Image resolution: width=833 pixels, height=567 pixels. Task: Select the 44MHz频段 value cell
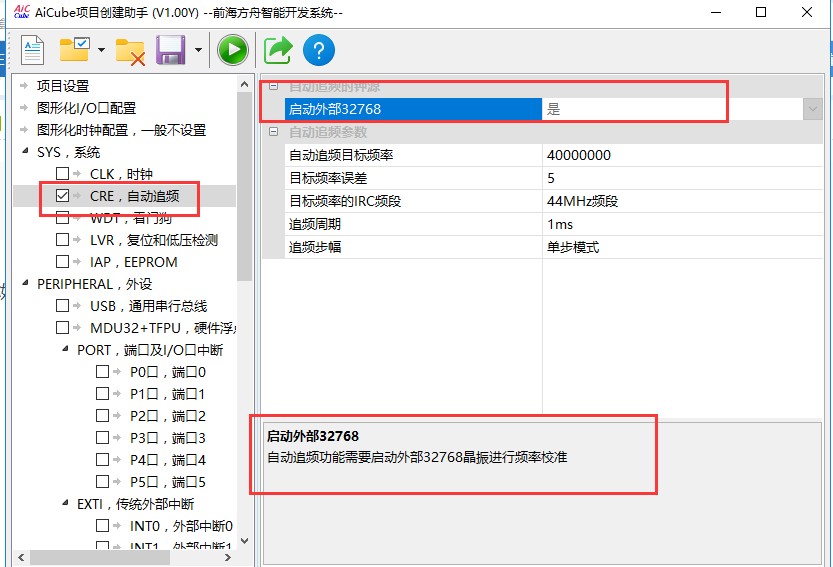683,201
